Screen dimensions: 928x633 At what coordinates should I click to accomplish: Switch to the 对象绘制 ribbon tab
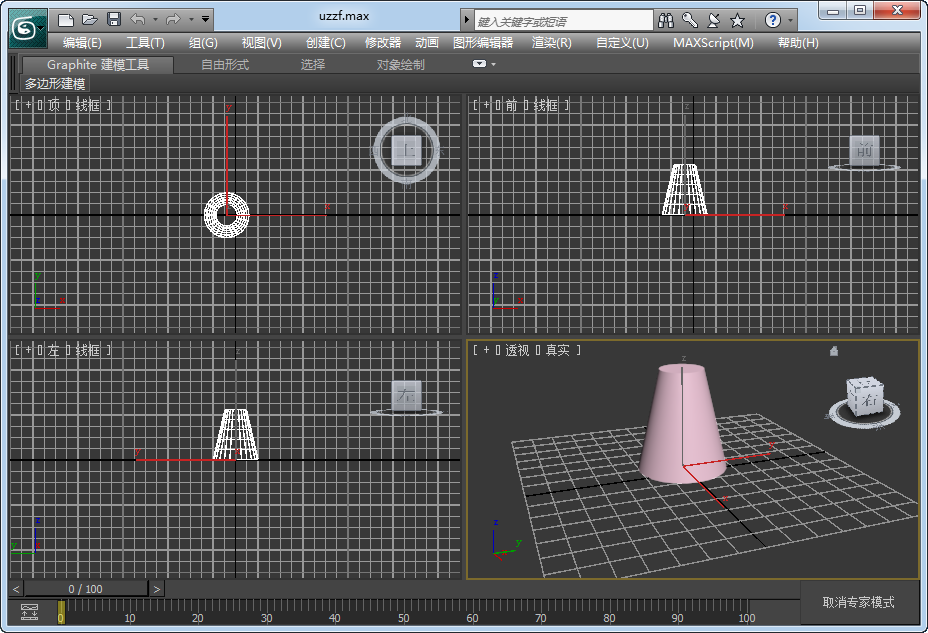401,65
